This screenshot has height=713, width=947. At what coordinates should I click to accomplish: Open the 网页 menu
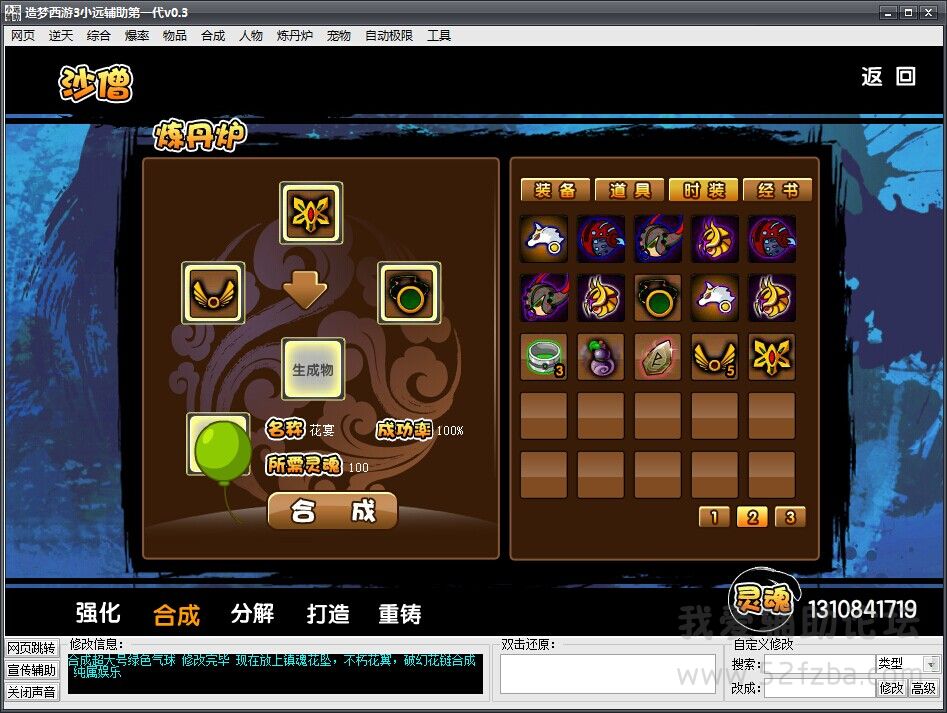coord(23,36)
